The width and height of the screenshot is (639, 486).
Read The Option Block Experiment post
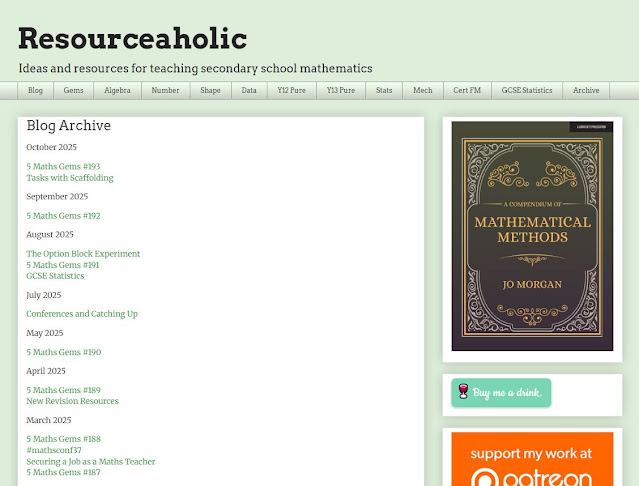tap(83, 254)
